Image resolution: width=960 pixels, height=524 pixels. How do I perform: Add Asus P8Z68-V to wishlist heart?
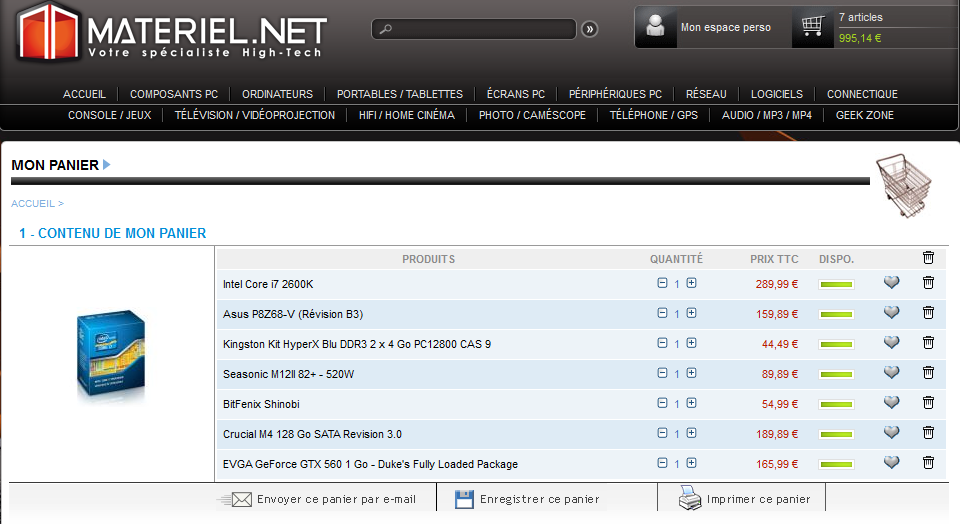(x=891, y=313)
